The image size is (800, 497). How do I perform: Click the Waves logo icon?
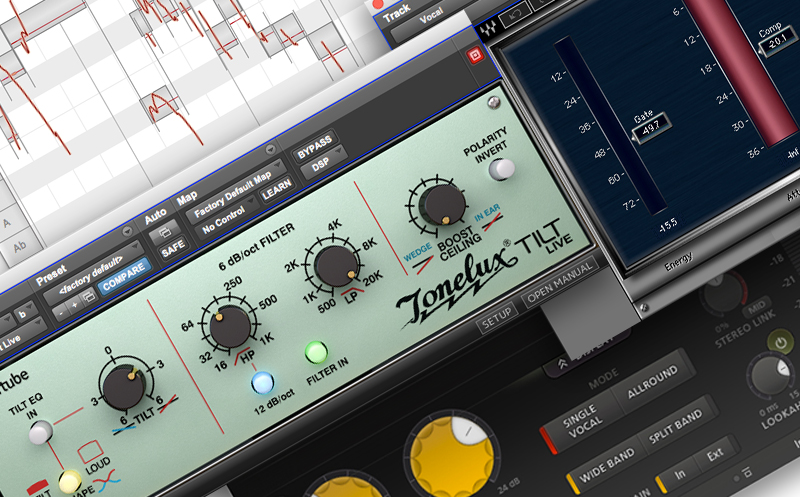click(x=487, y=29)
